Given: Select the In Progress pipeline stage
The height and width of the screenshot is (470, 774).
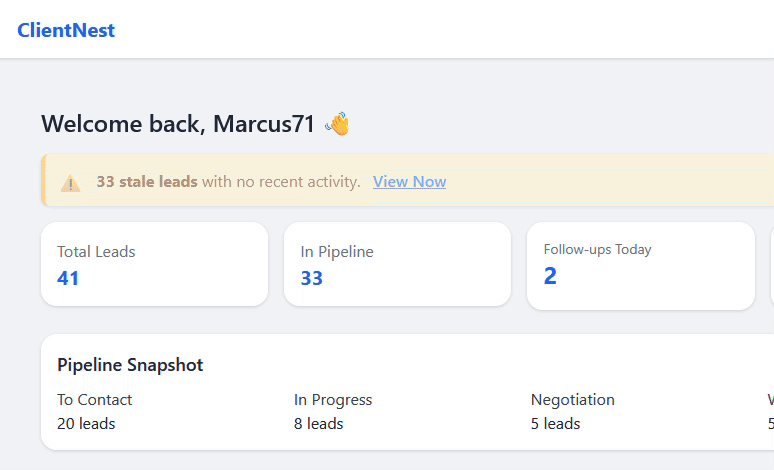Looking at the screenshot, I should [x=333, y=399].
